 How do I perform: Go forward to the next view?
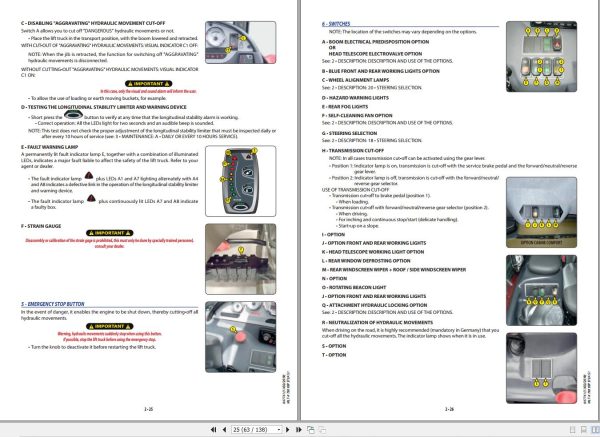click(x=322, y=430)
